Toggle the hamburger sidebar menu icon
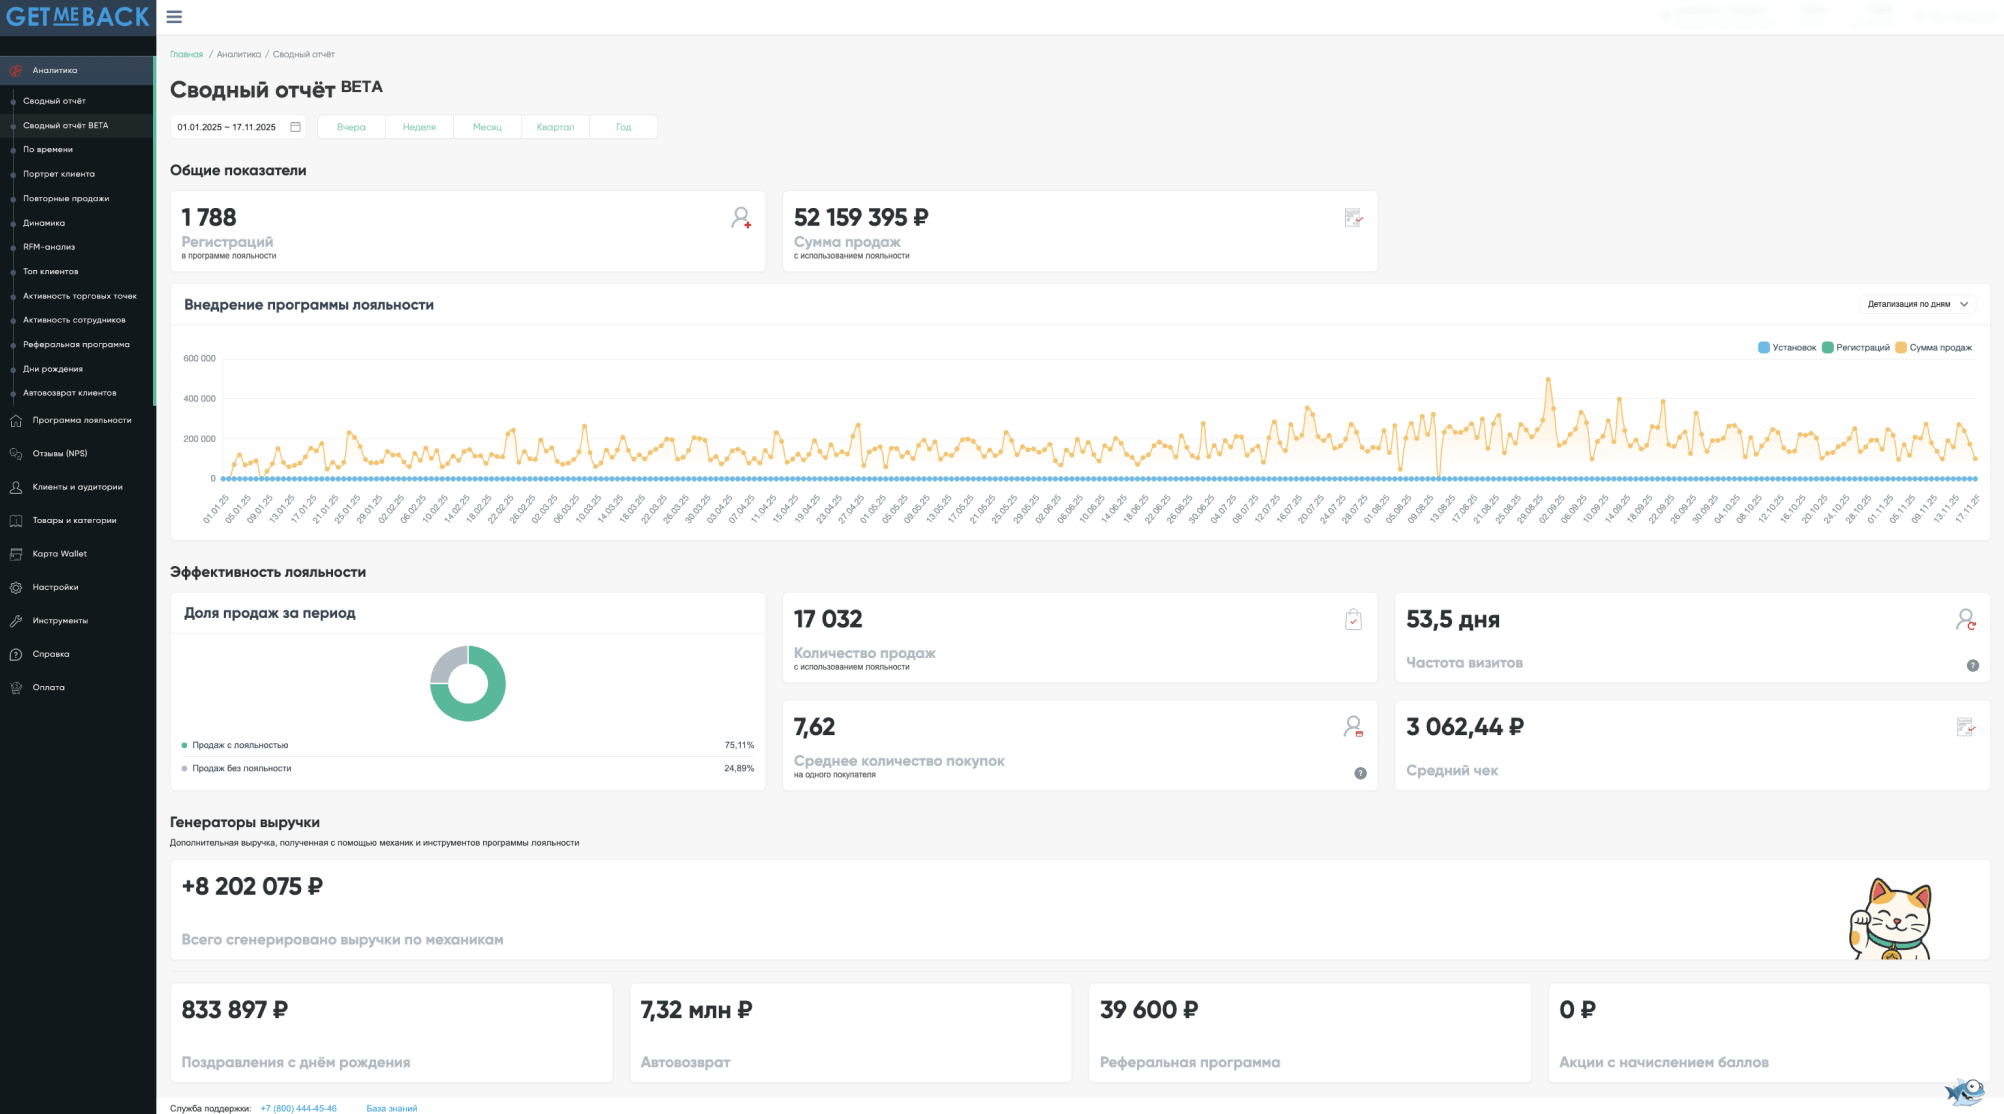Image resolution: width=2004 pixels, height=1114 pixels. [174, 17]
